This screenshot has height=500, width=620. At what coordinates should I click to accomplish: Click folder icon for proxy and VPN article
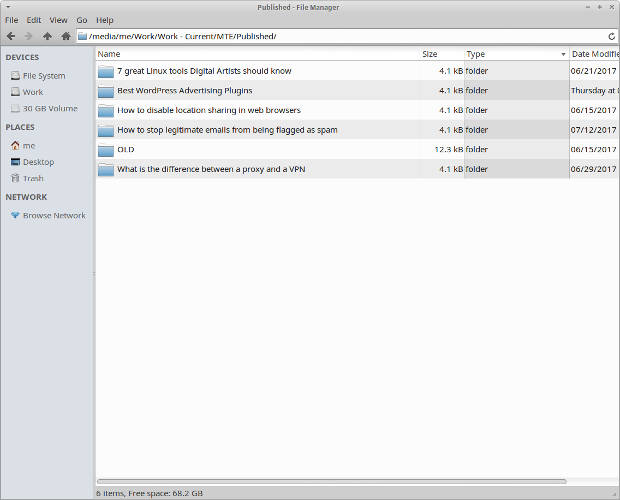click(x=106, y=169)
